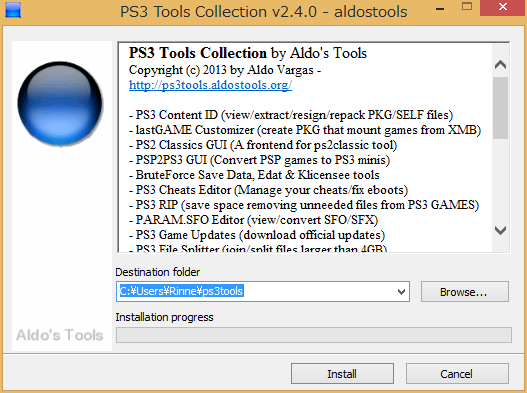Expand the Destination folder dropdown arrow
This screenshot has height=393, width=527.
pyautogui.click(x=401, y=291)
